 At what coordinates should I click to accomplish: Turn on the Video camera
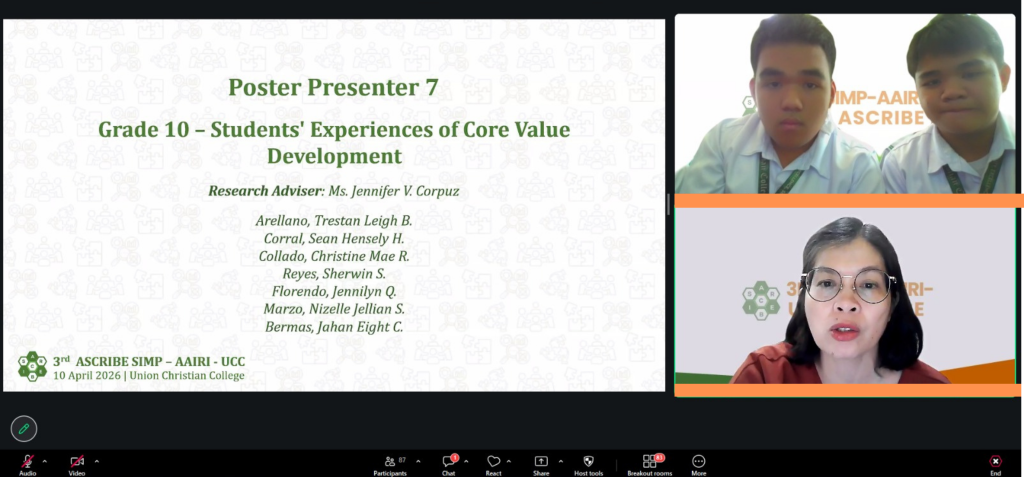(77, 461)
